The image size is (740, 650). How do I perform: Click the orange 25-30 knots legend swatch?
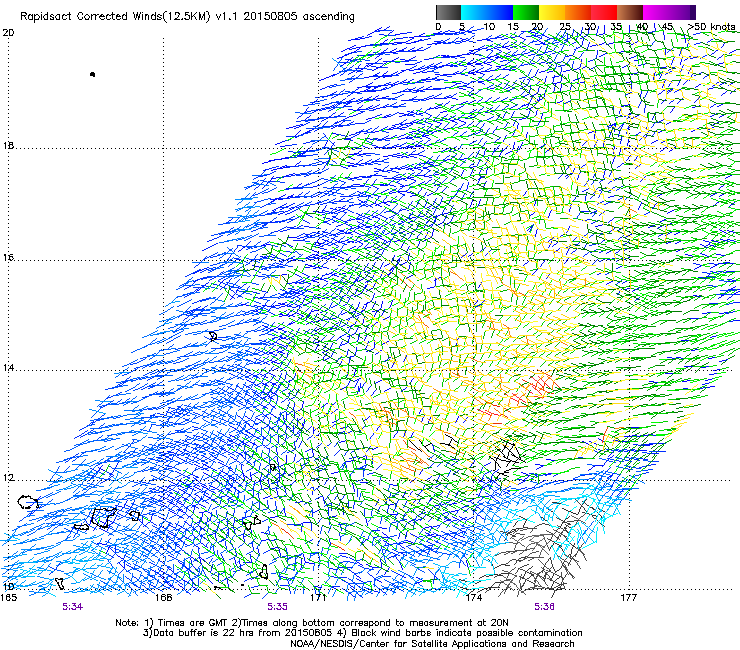[x=578, y=12]
